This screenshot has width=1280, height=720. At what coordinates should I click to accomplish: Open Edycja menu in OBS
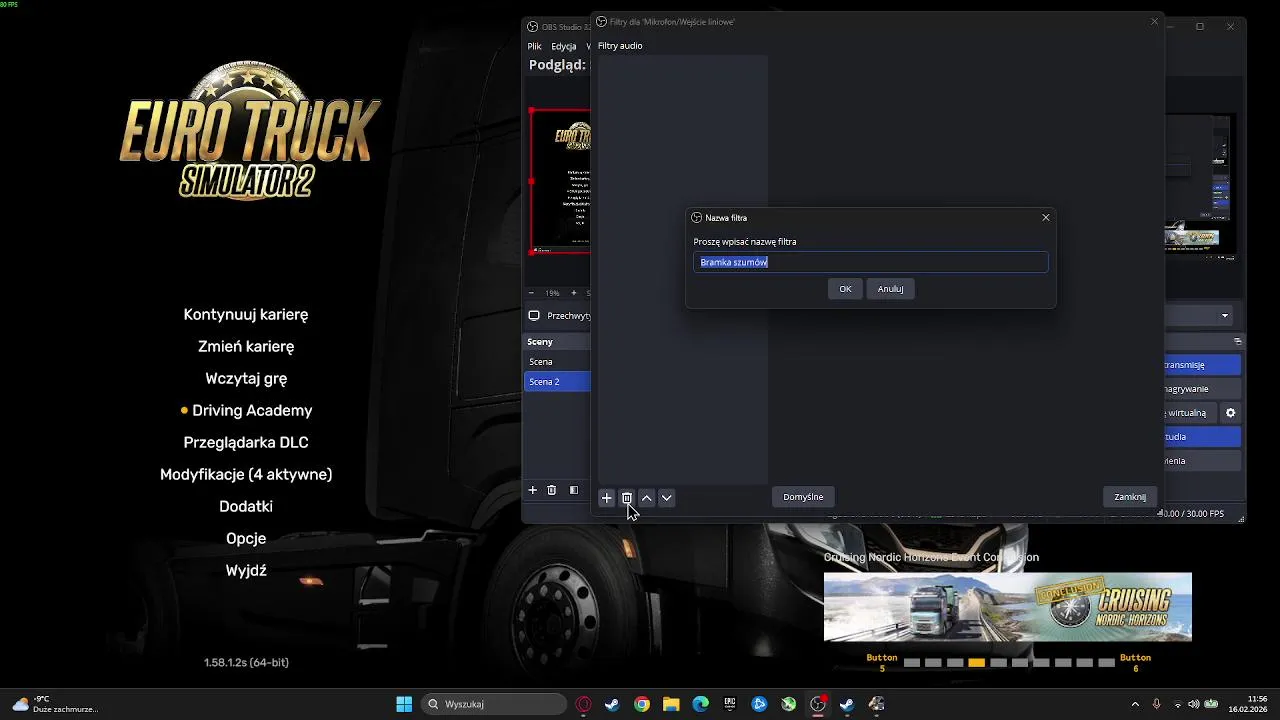(x=564, y=46)
